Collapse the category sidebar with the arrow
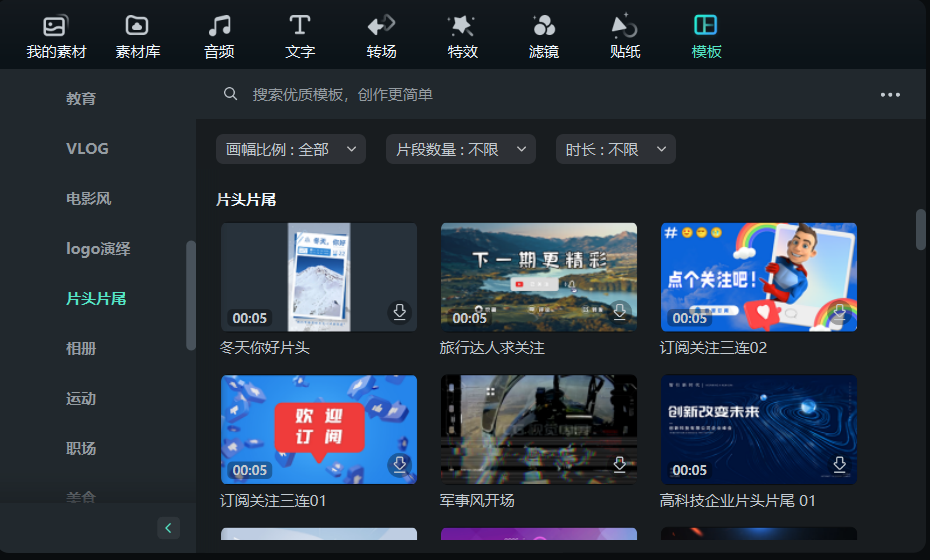The height and width of the screenshot is (560, 930). (x=168, y=528)
